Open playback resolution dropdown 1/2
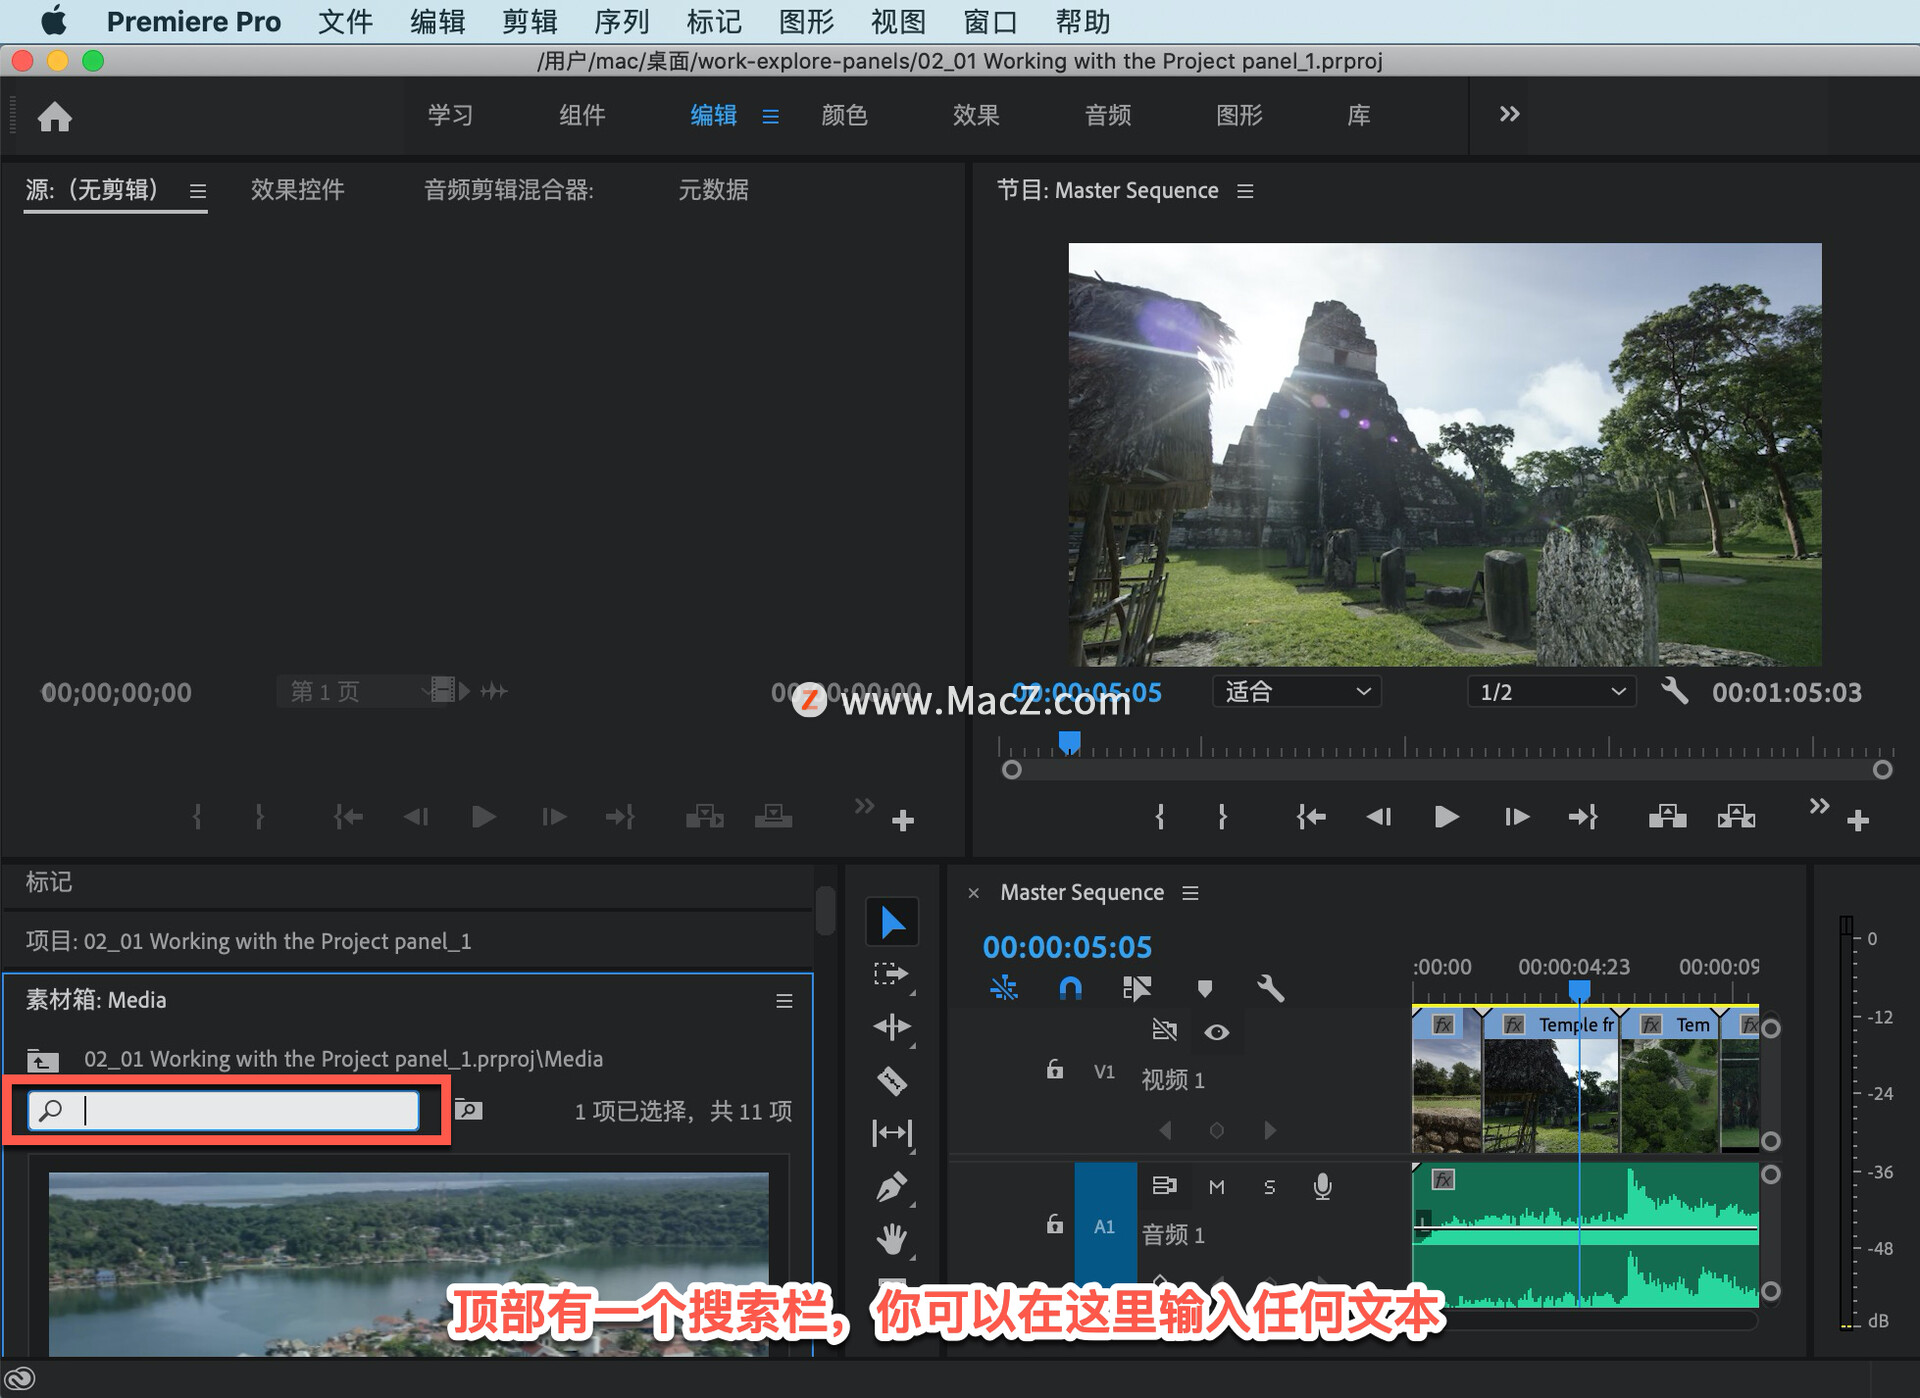This screenshot has width=1920, height=1398. 1551,692
